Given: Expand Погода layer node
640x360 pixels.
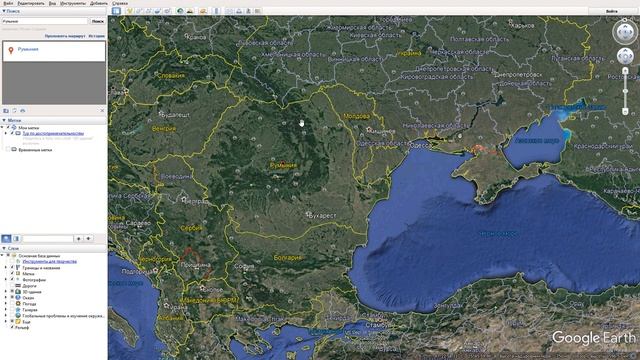Looking at the screenshot, I should click(6, 304).
